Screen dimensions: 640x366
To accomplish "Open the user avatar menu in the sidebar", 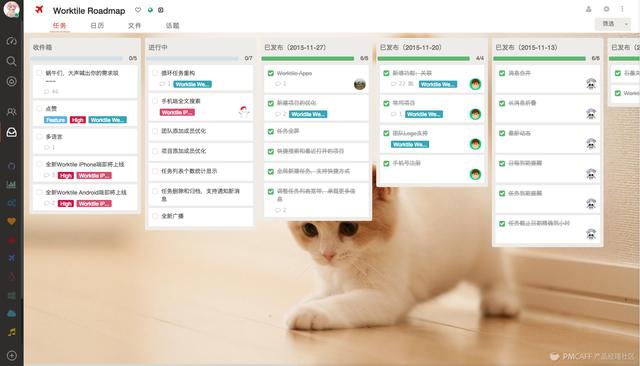I will pyautogui.click(x=11, y=9).
